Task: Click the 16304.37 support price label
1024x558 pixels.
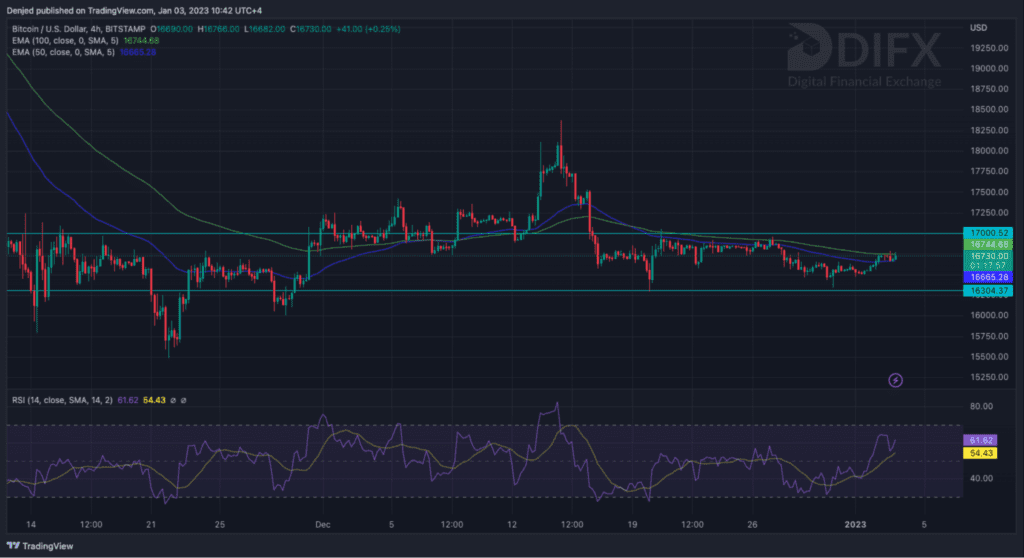Action: pos(987,290)
